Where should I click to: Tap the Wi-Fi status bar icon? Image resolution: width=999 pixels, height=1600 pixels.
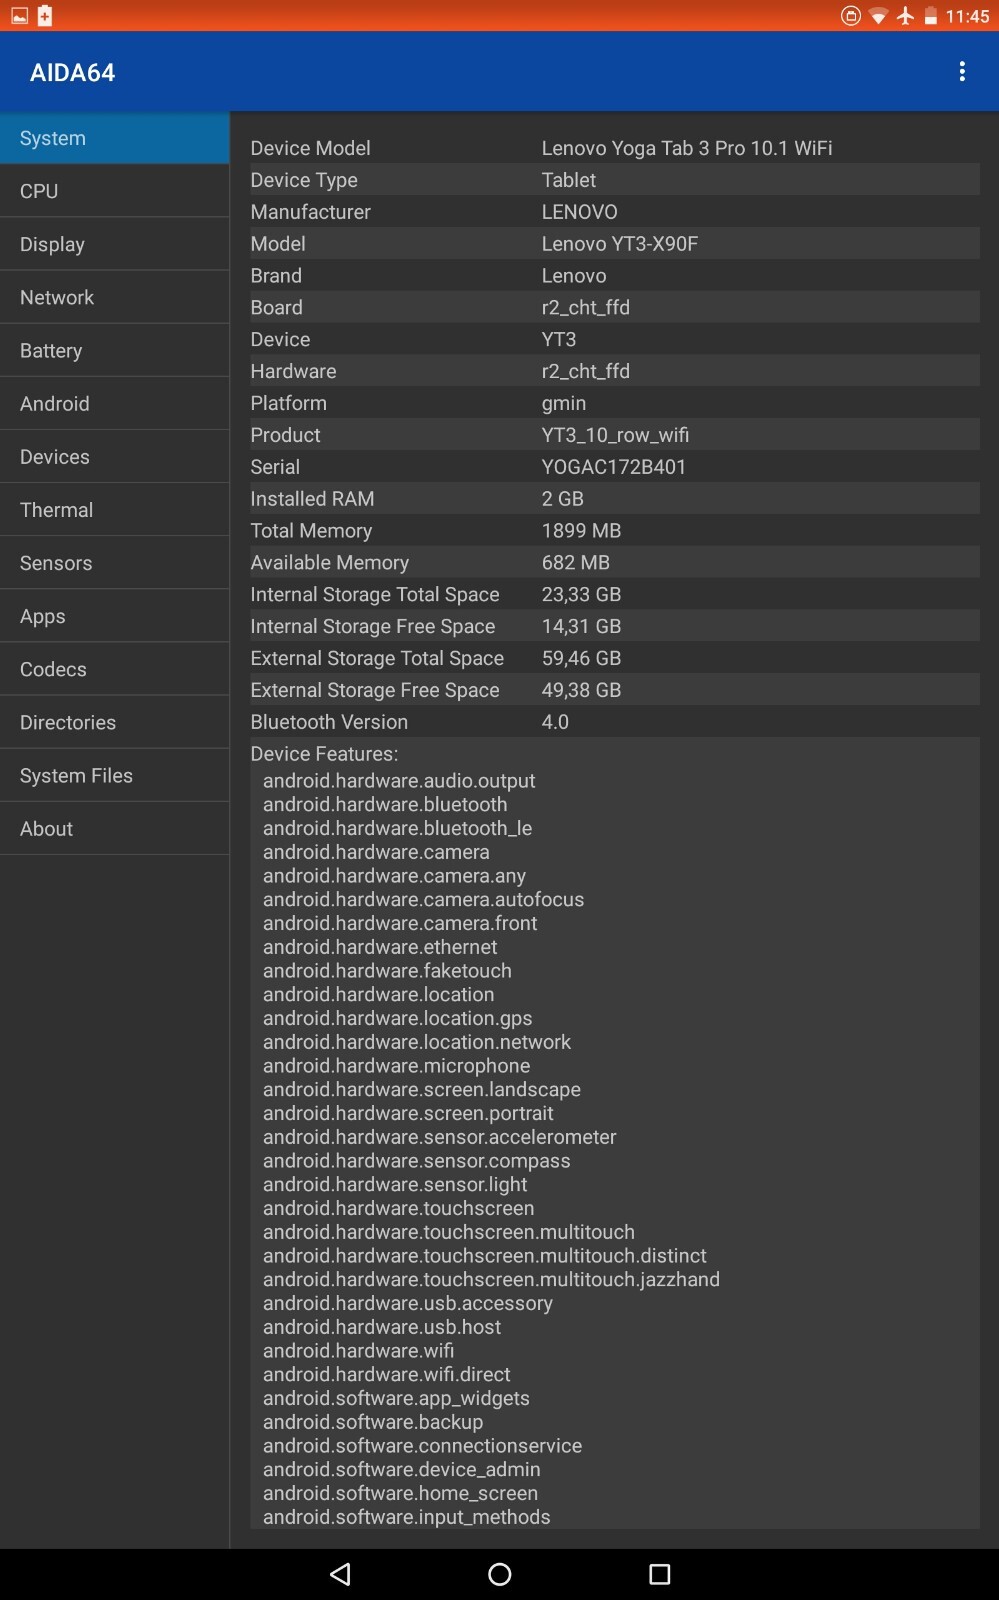(x=878, y=16)
